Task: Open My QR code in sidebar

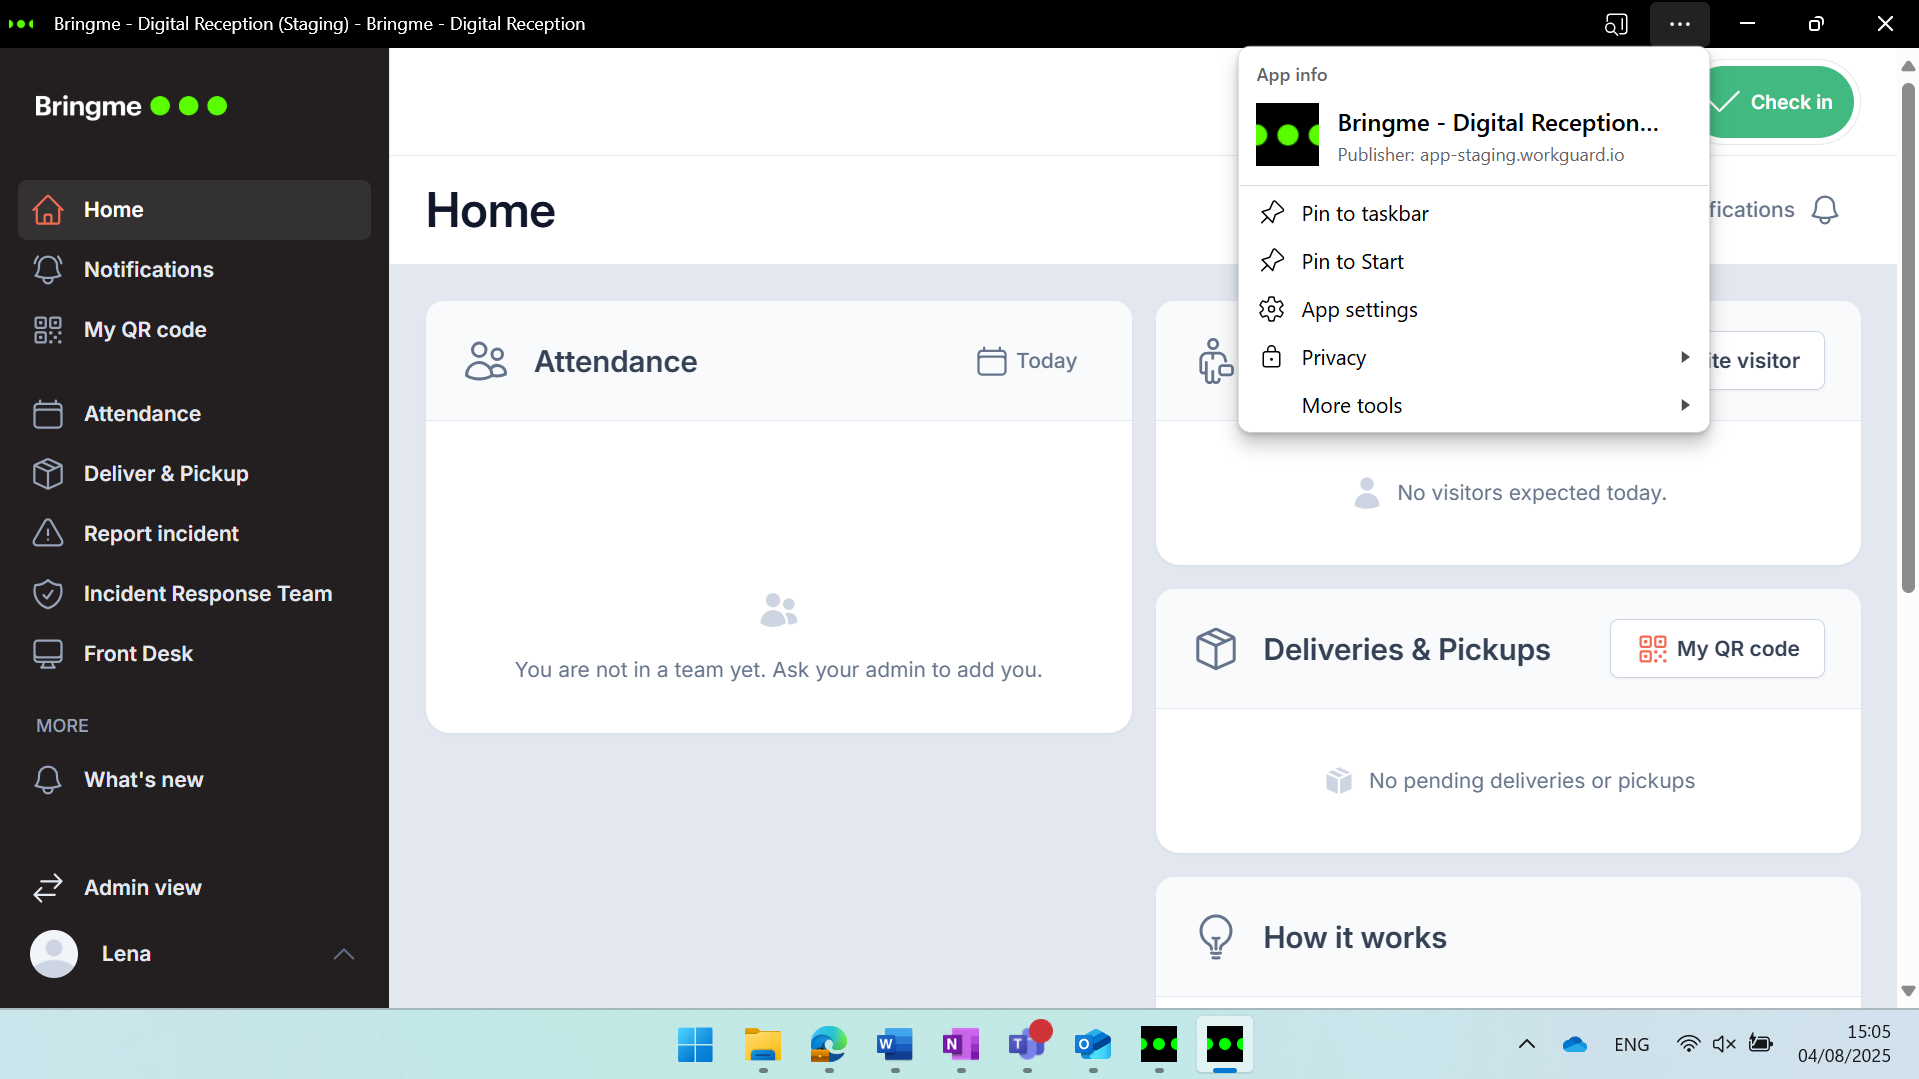Action: [x=145, y=330]
